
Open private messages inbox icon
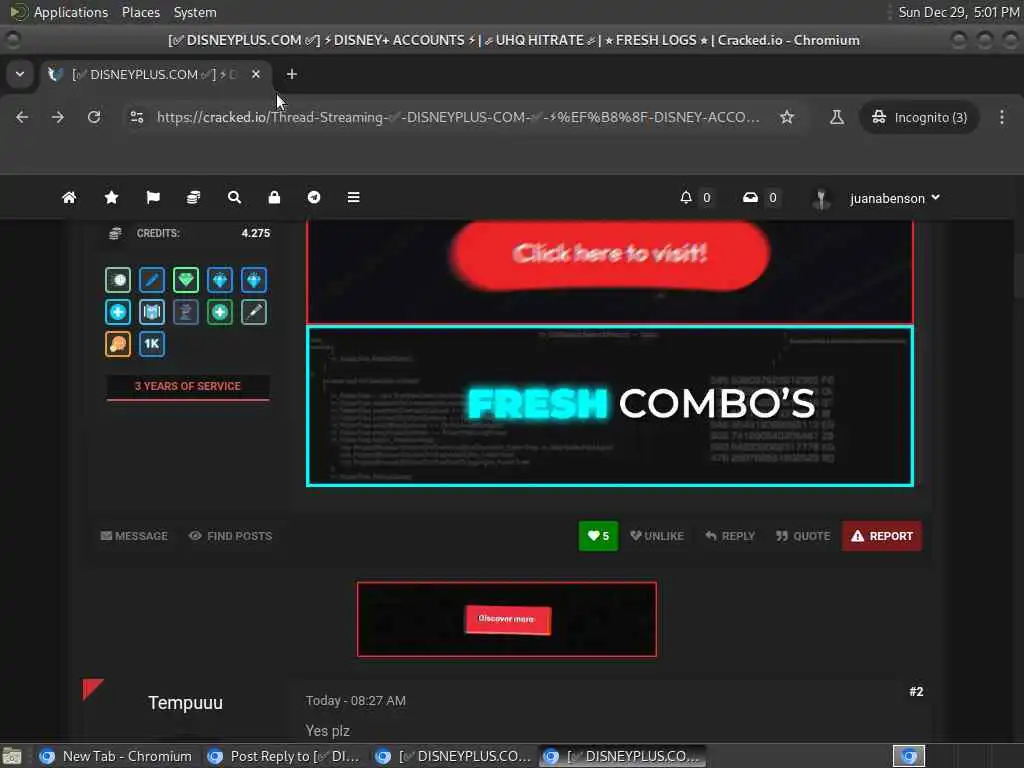tap(750, 197)
